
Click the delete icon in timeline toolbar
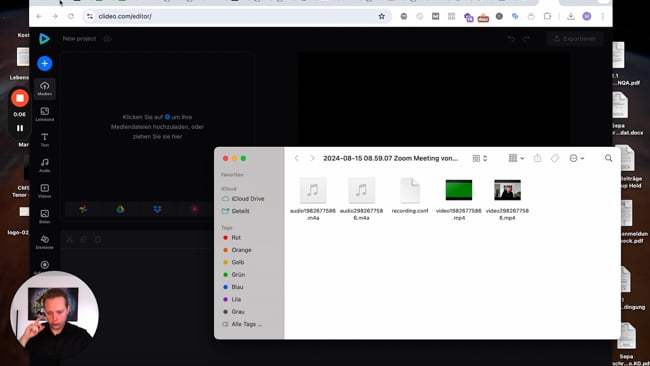(98, 240)
